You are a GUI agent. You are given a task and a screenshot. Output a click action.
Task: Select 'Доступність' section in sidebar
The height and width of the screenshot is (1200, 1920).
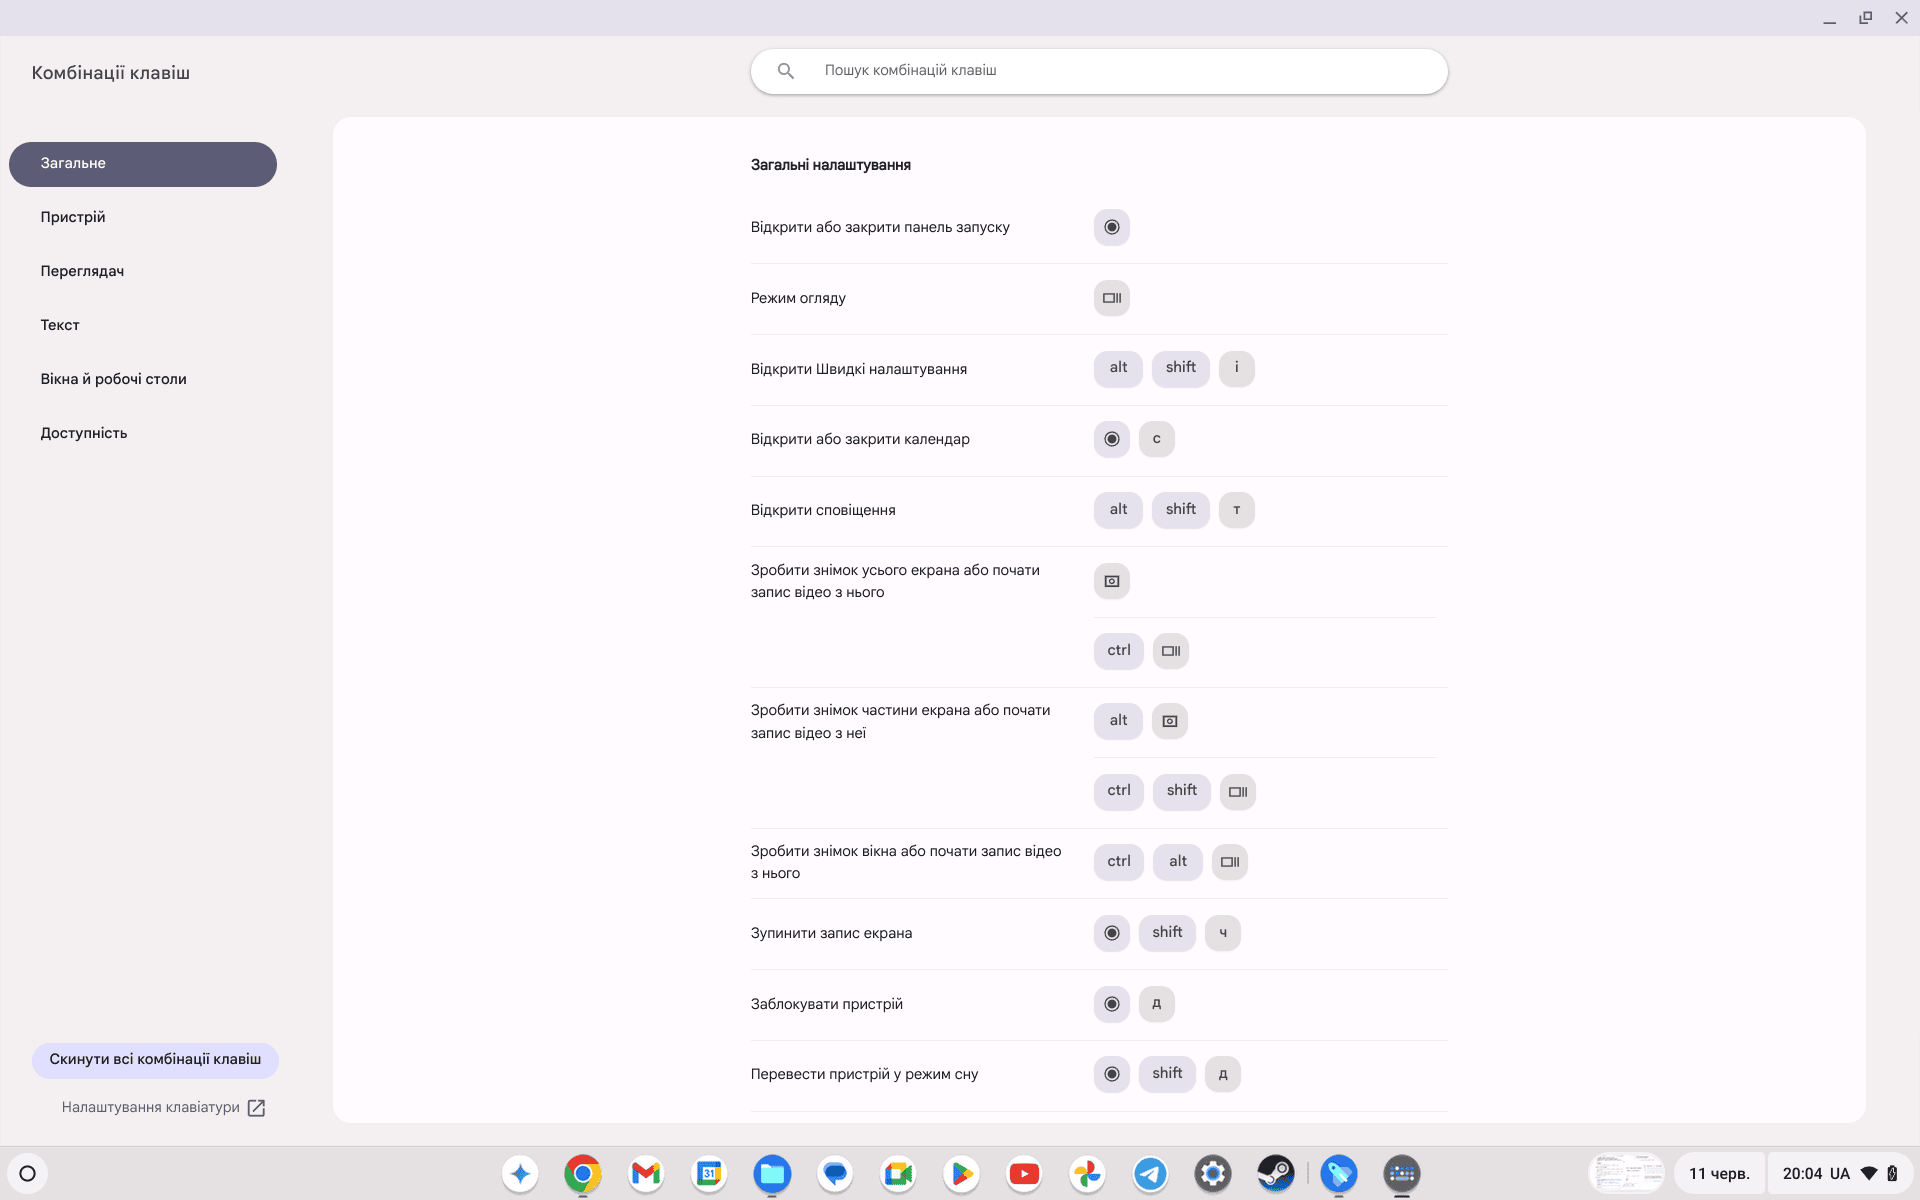pos(83,433)
